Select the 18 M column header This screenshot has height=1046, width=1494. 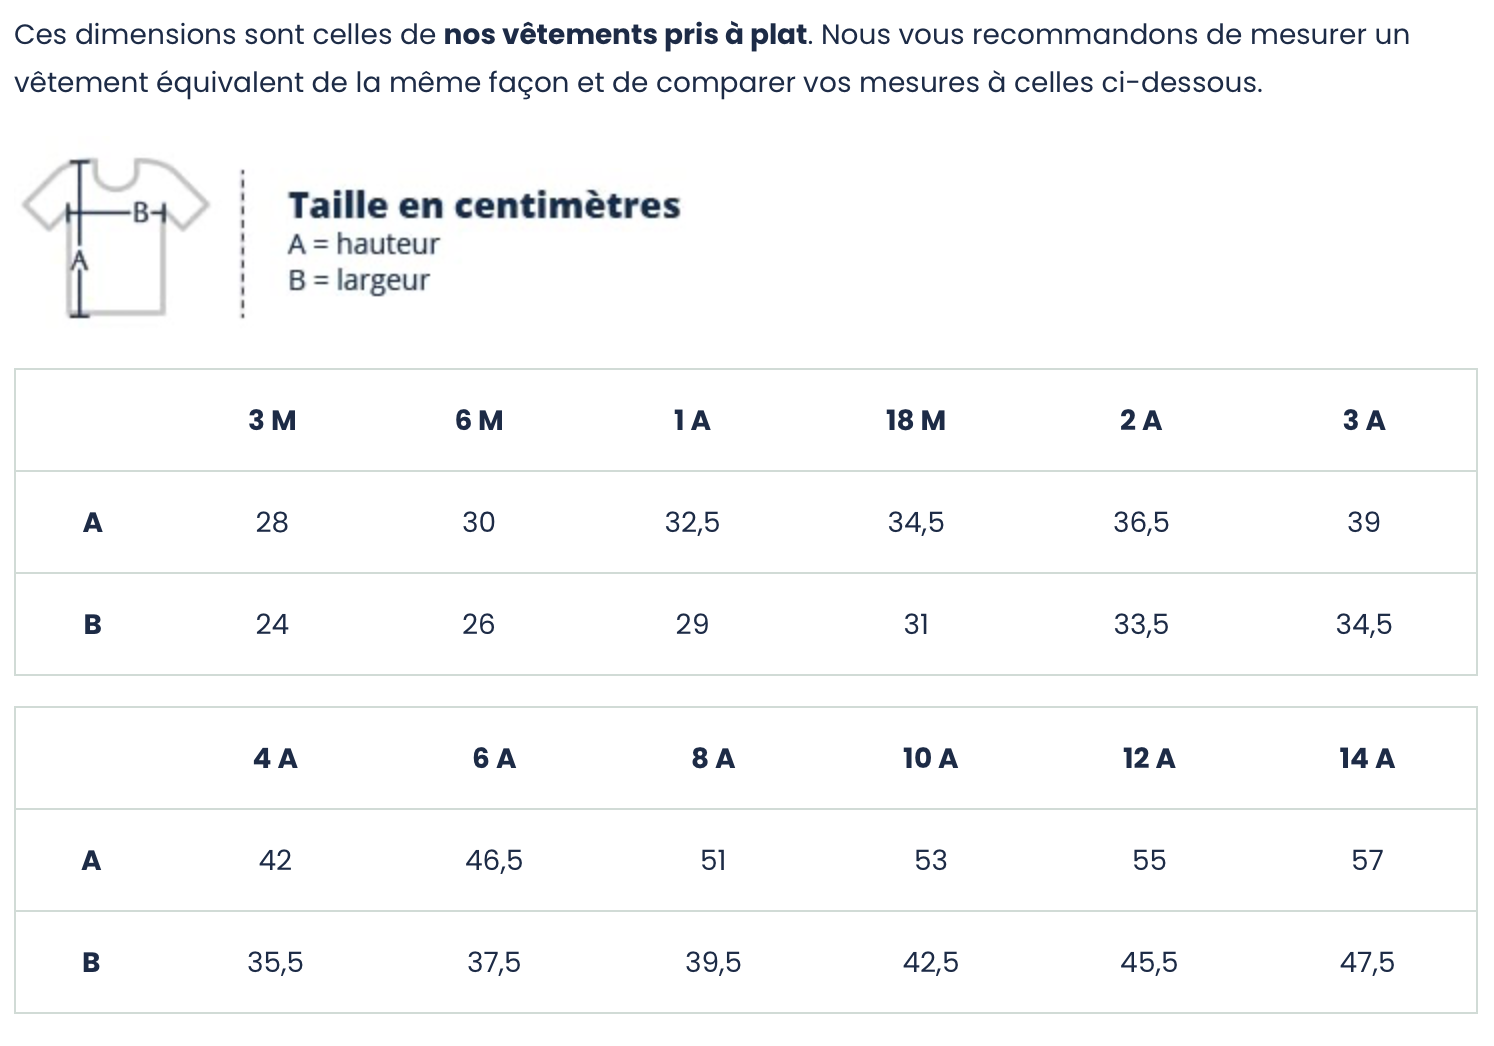(x=915, y=421)
